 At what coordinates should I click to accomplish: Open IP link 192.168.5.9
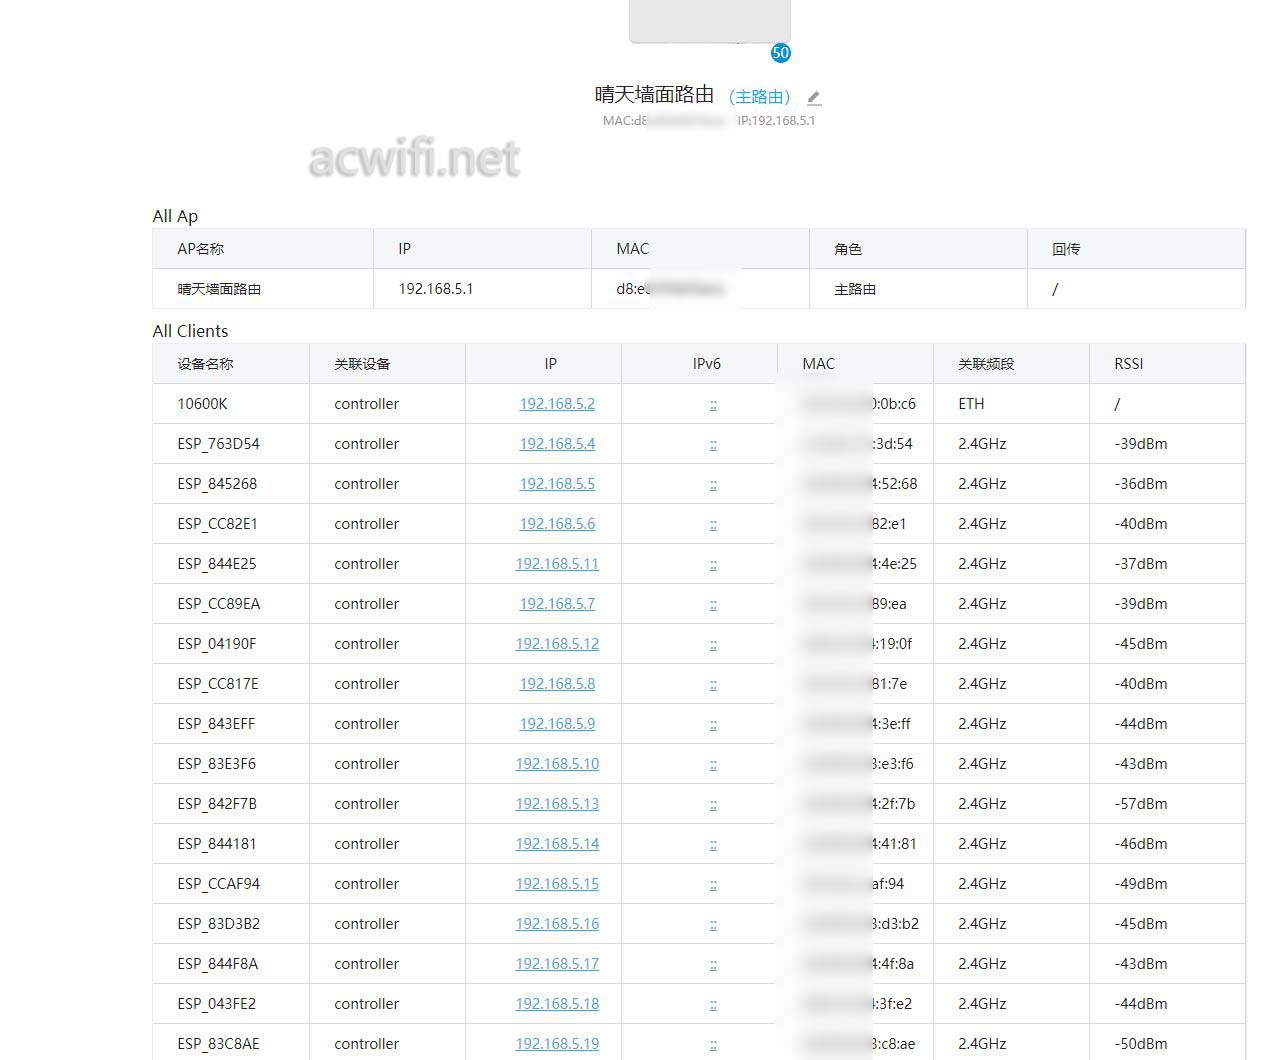557,724
